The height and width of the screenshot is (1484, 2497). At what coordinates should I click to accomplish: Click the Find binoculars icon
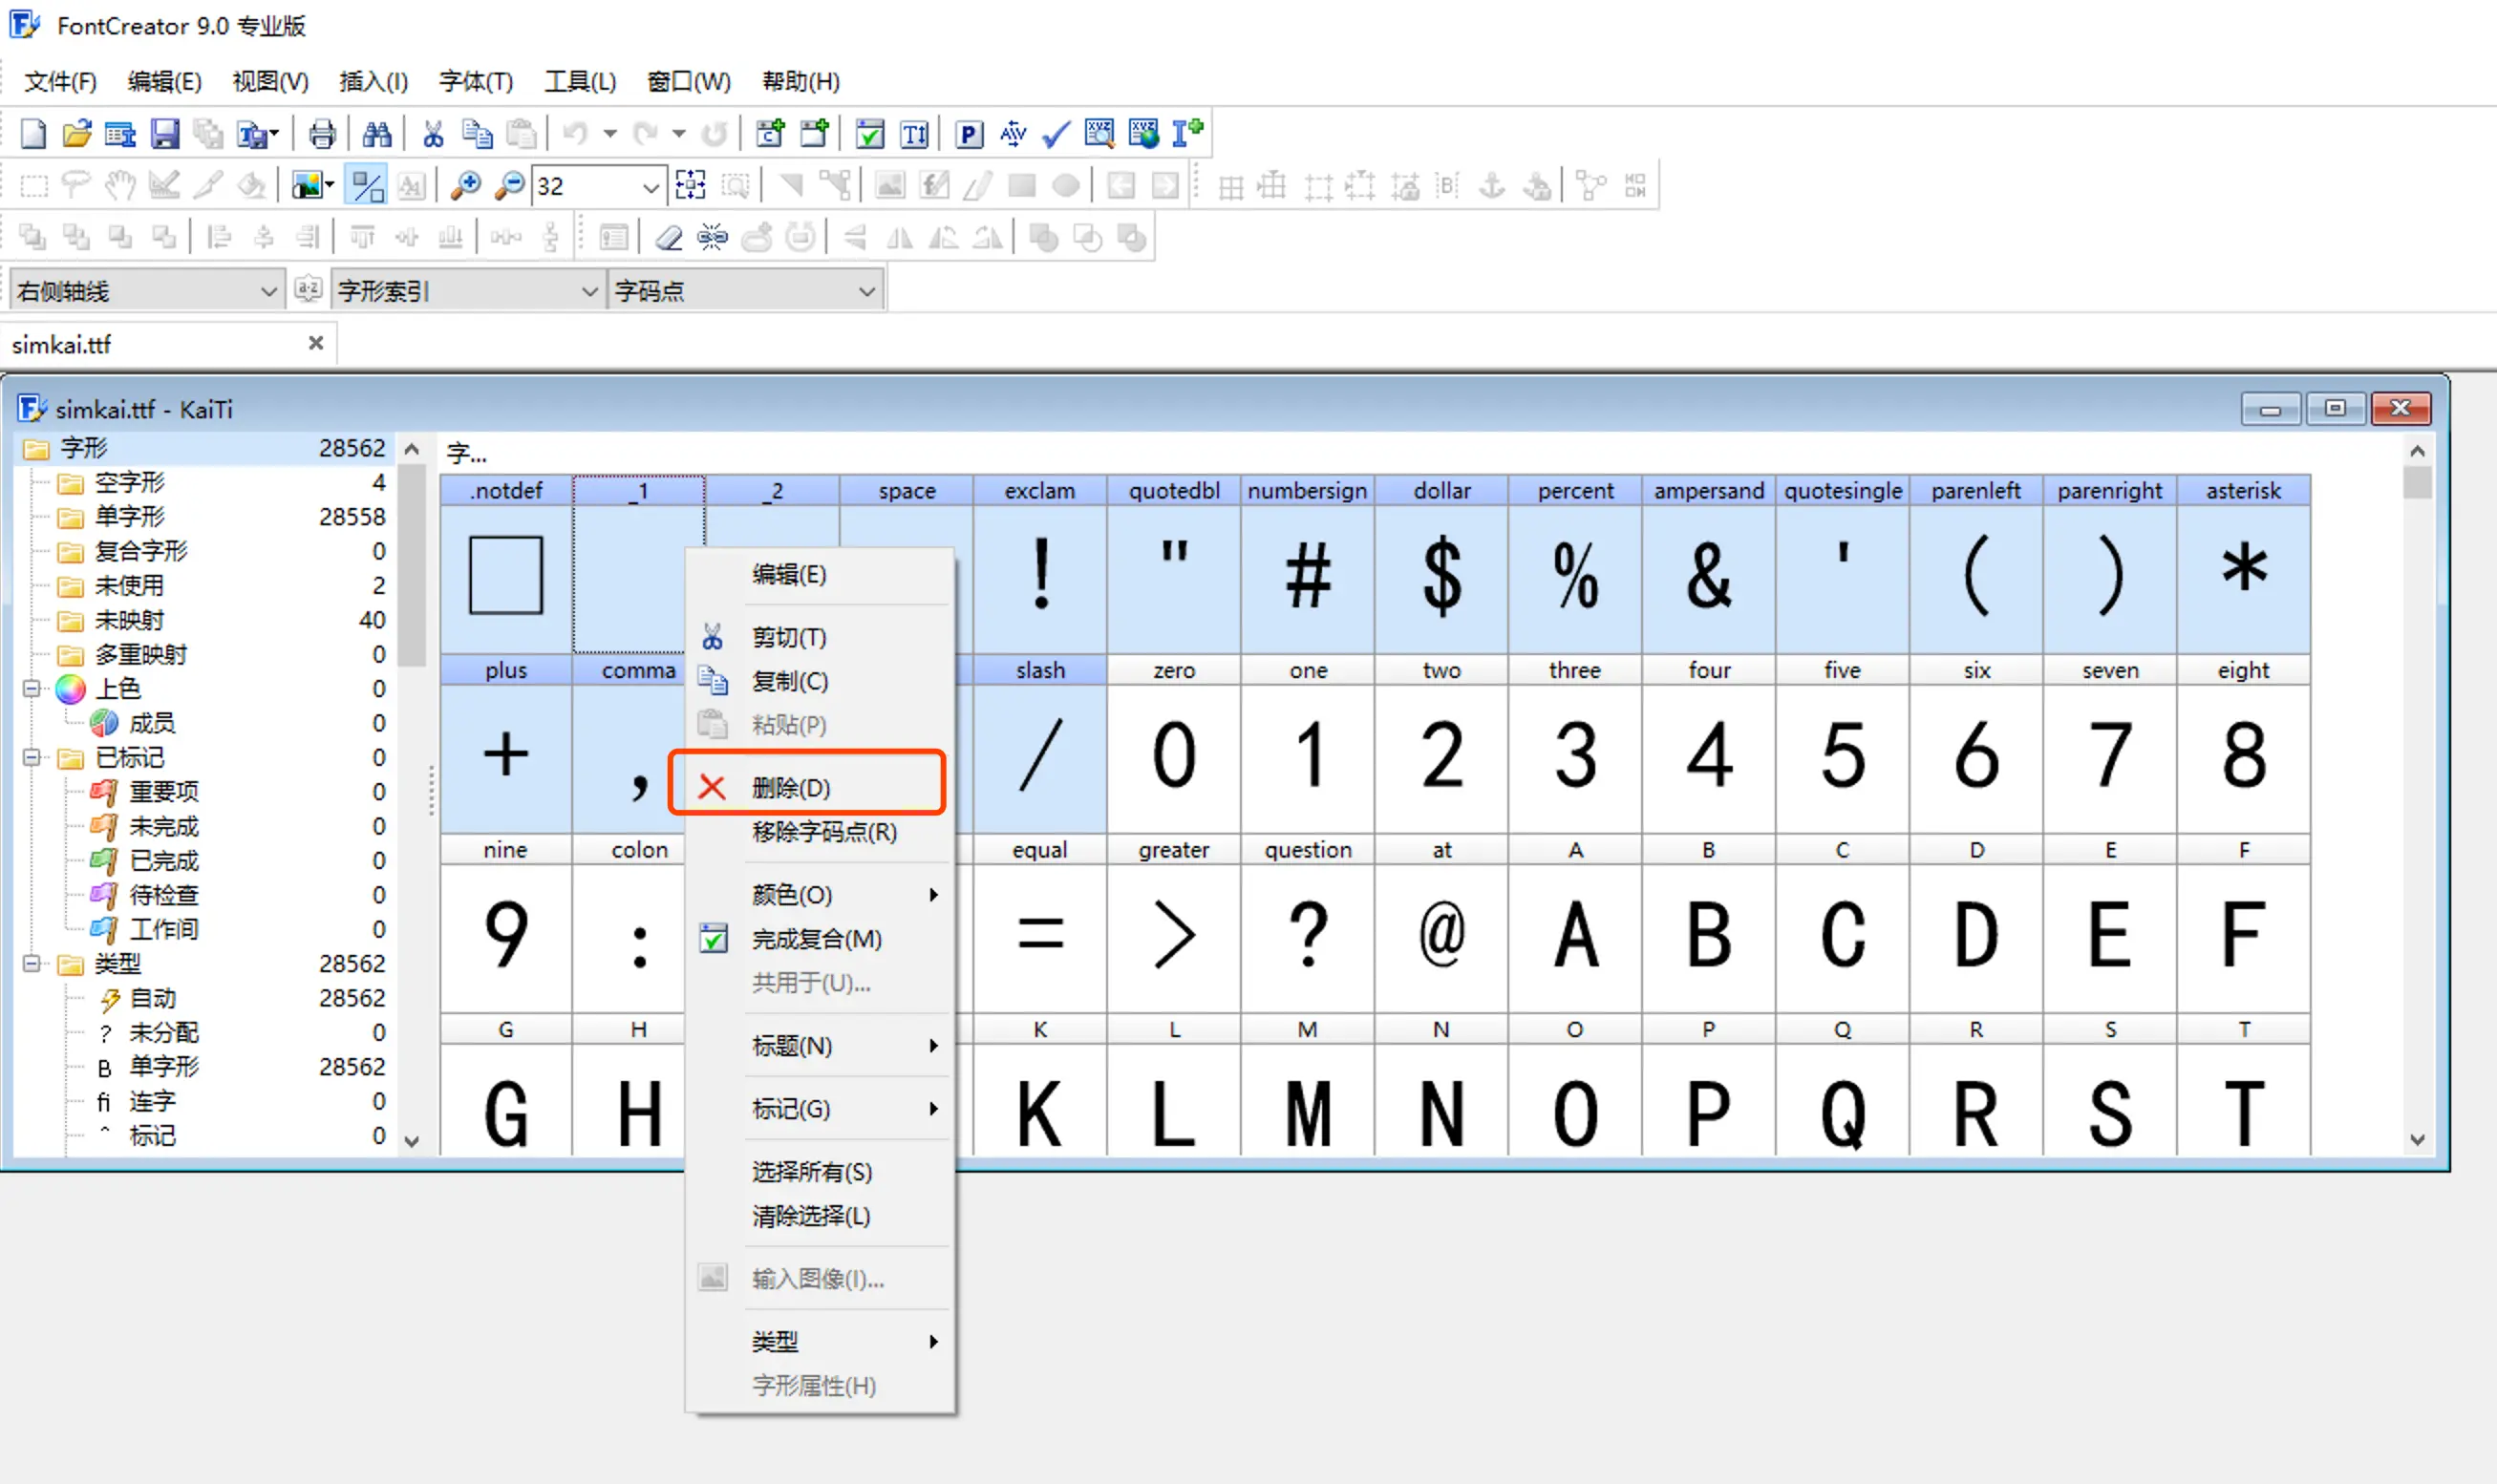[x=377, y=133]
